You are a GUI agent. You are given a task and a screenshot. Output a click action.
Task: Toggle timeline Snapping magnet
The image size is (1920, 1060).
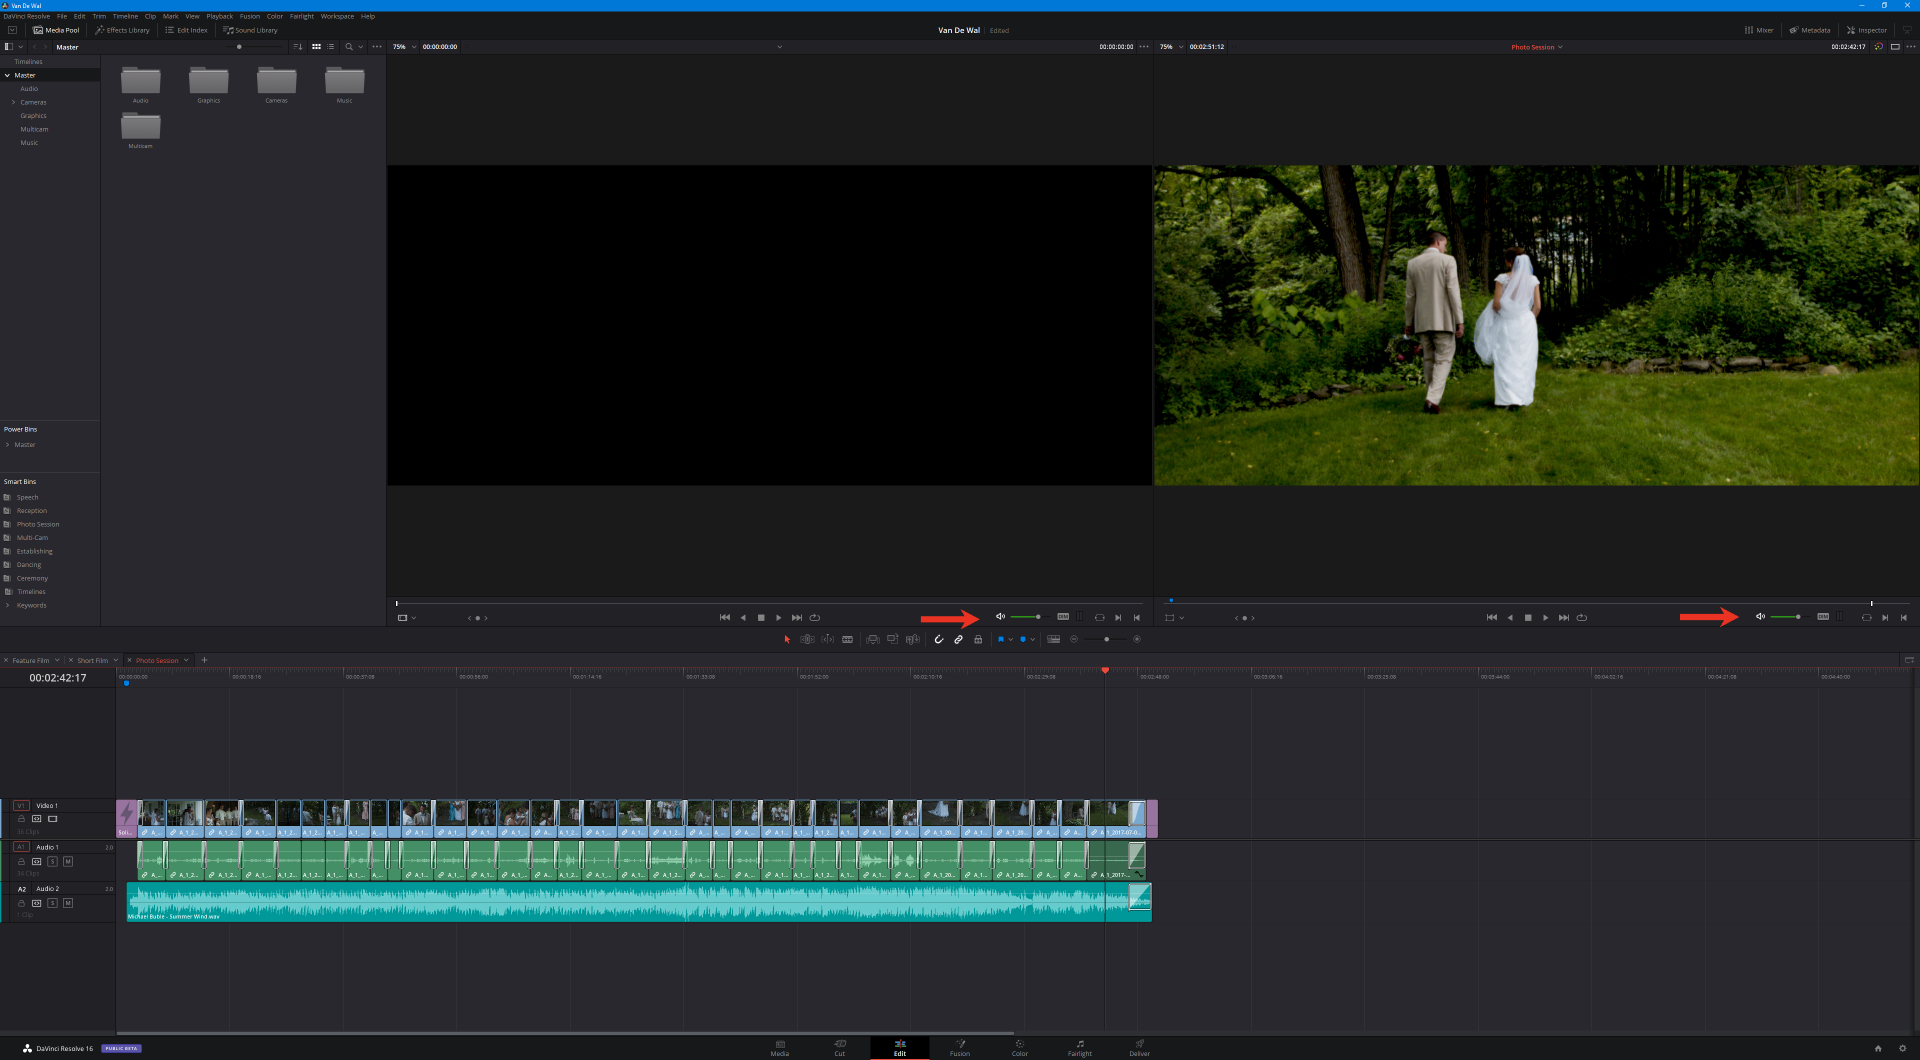click(x=939, y=639)
